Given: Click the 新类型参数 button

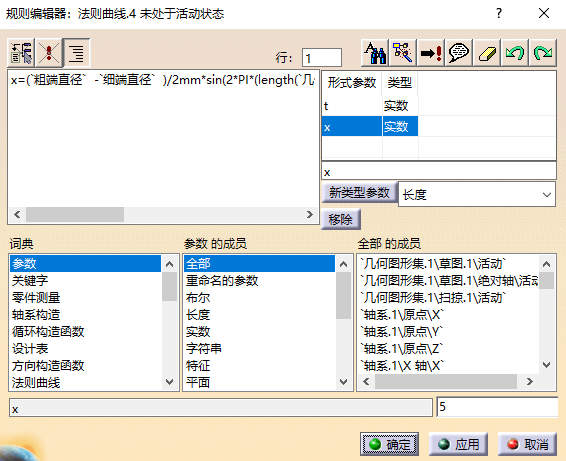Looking at the screenshot, I should click(359, 192).
